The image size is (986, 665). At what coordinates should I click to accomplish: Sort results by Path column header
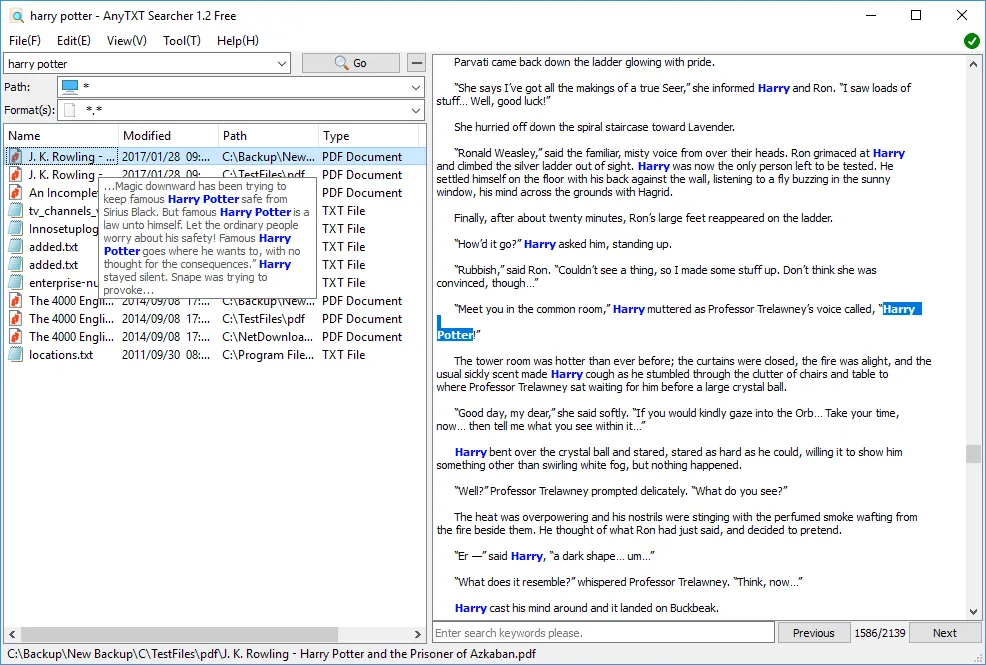[268, 136]
